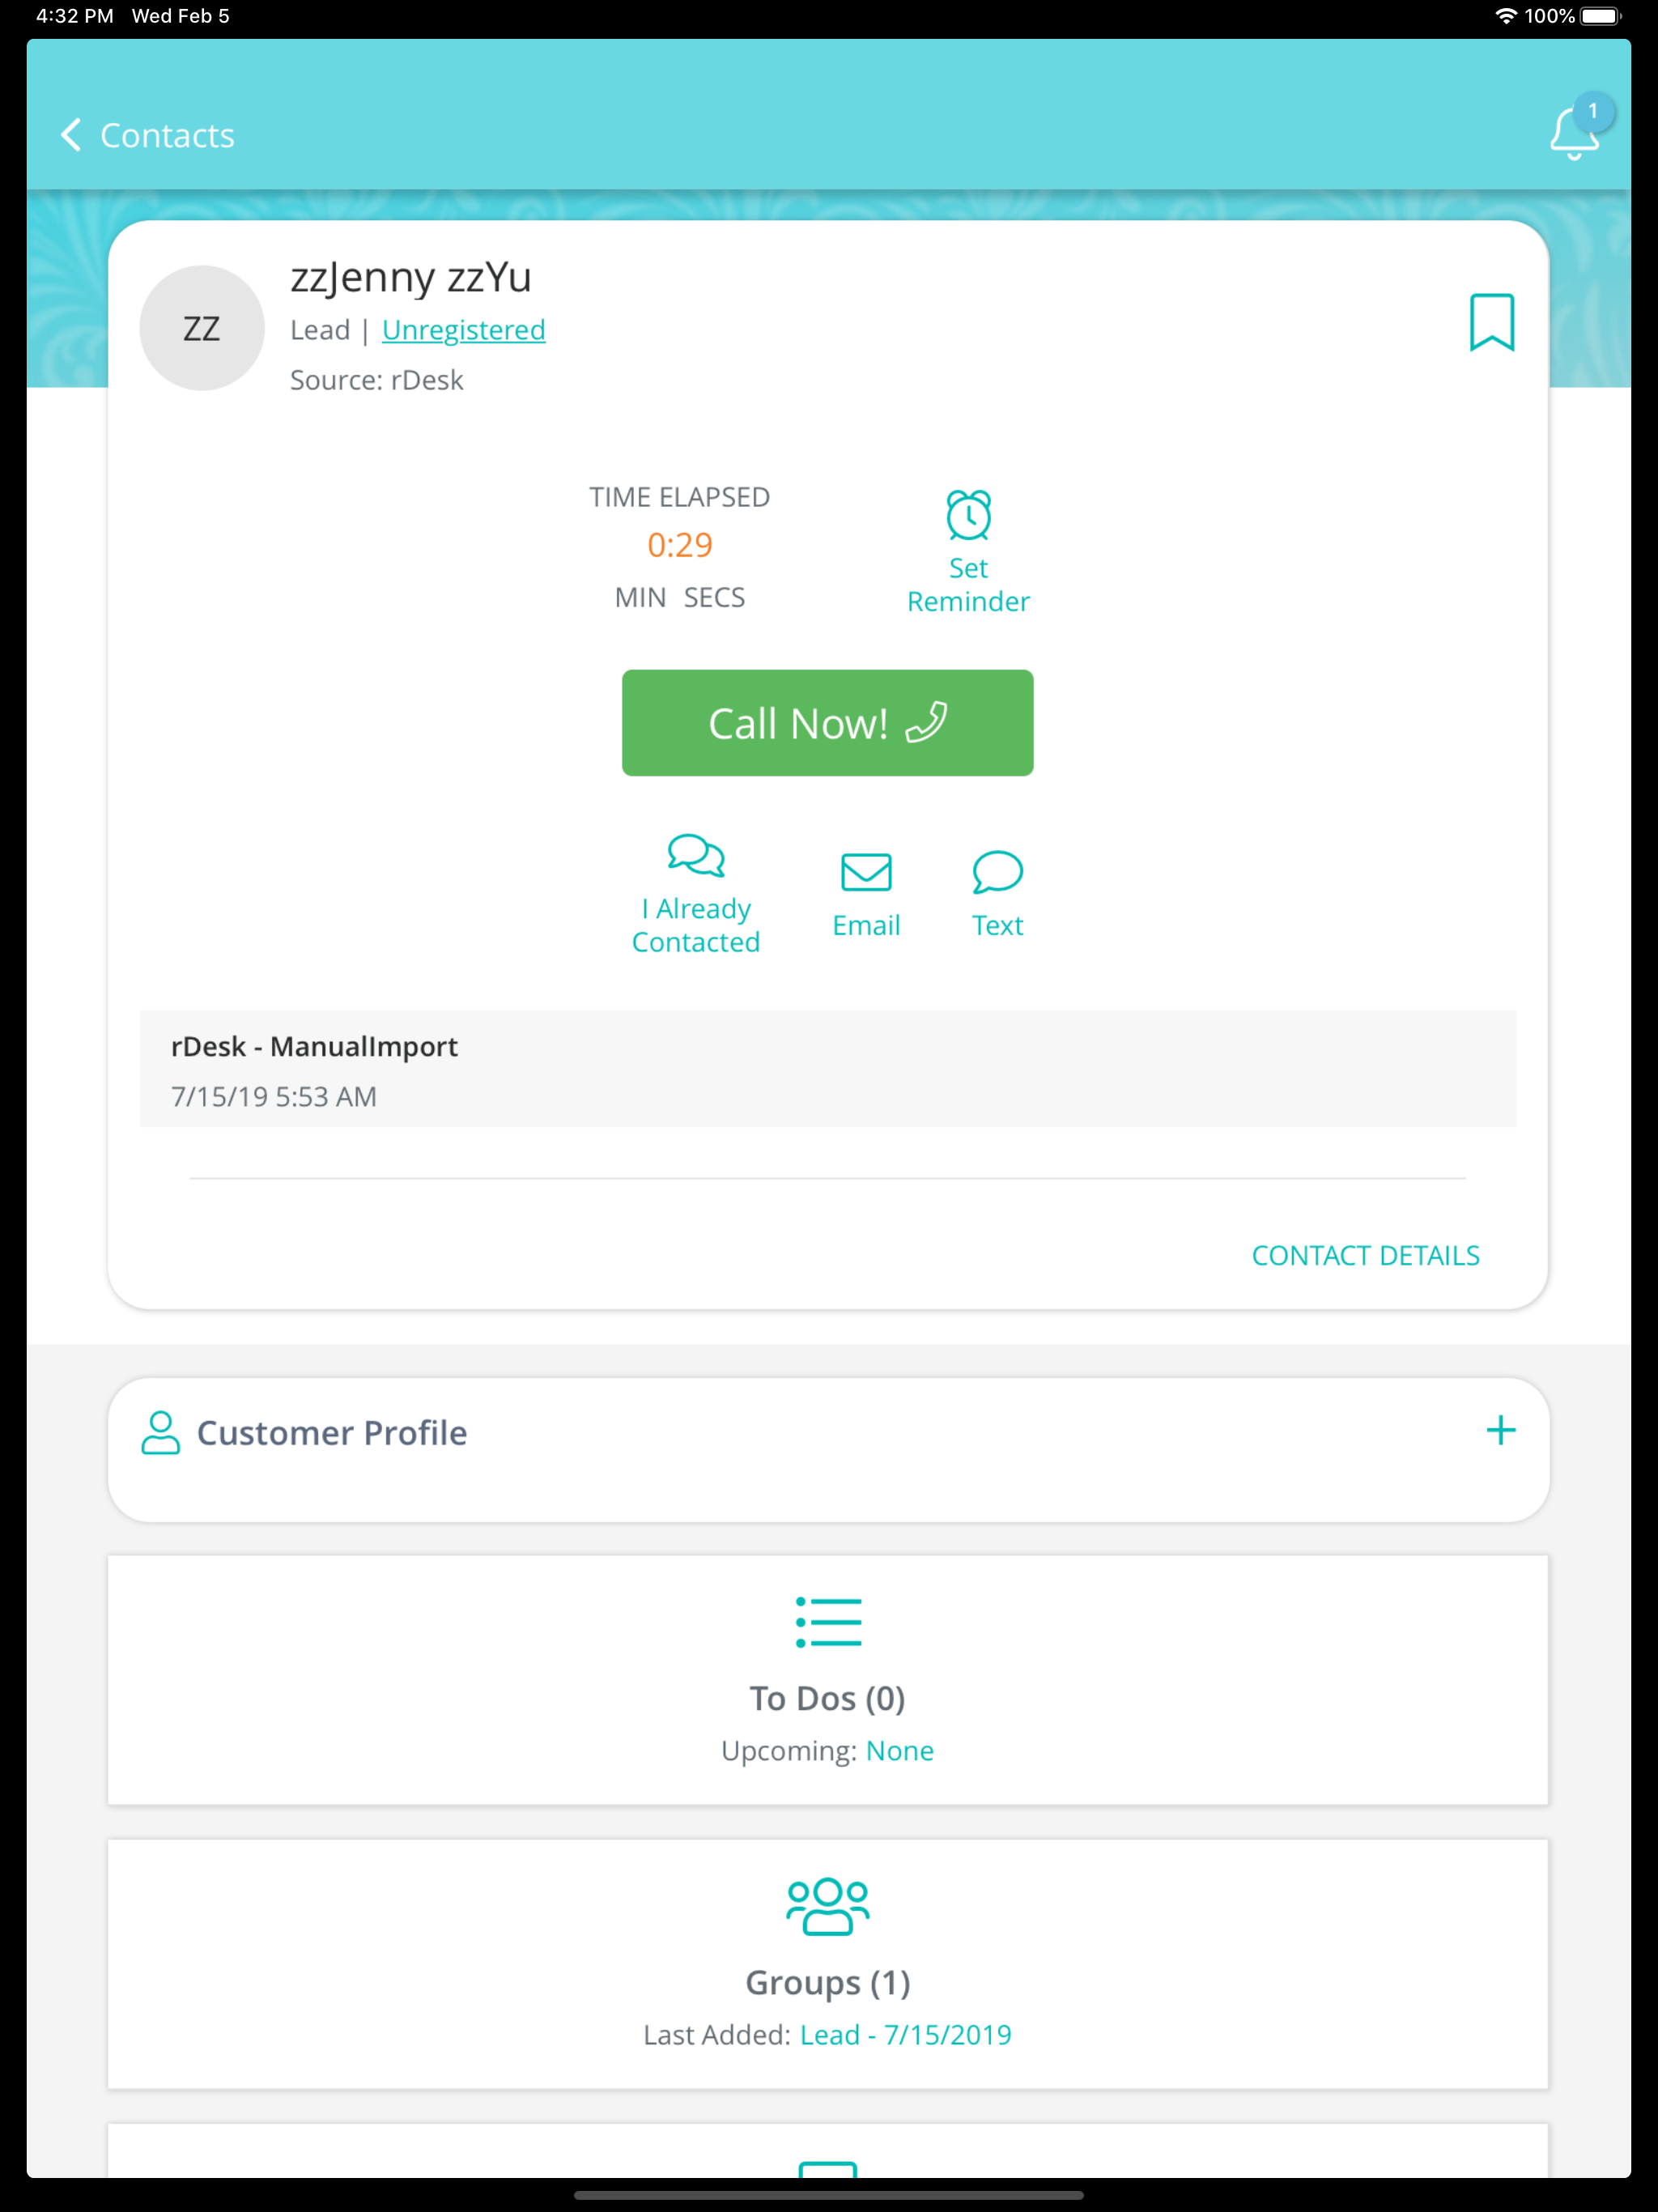Tap the Text speech bubble icon

click(997, 872)
